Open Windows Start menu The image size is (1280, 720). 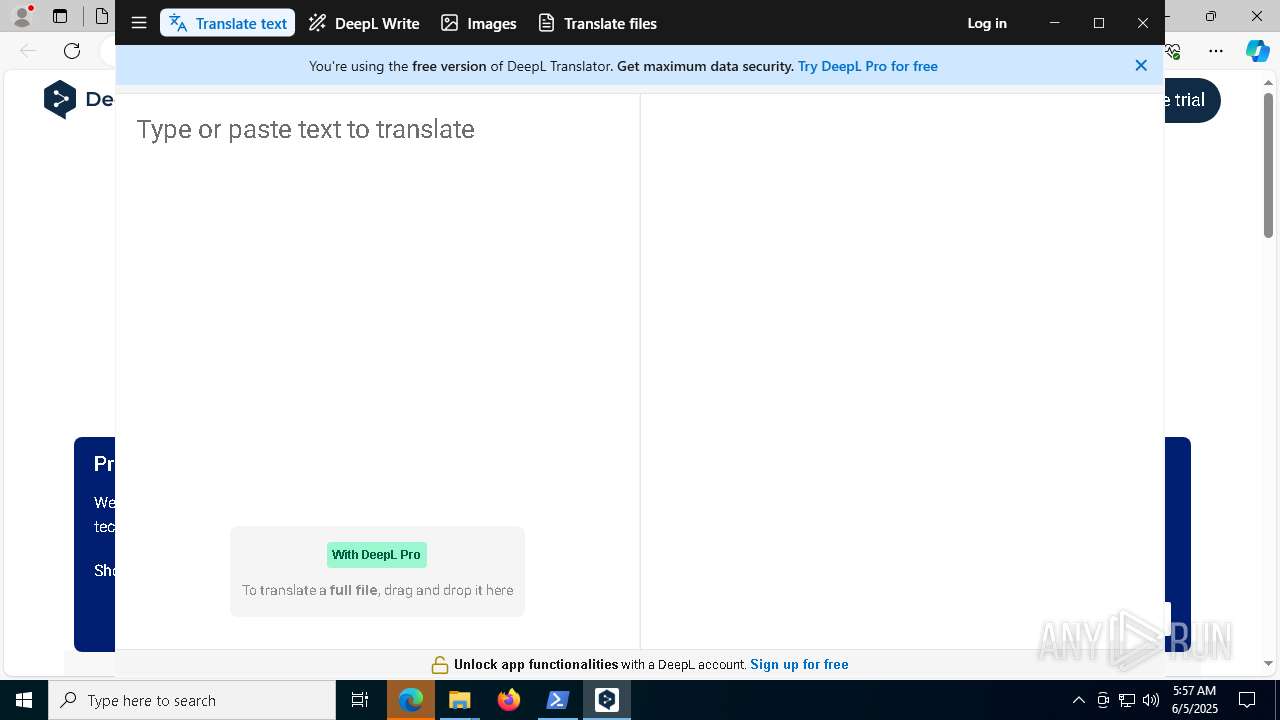point(24,700)
